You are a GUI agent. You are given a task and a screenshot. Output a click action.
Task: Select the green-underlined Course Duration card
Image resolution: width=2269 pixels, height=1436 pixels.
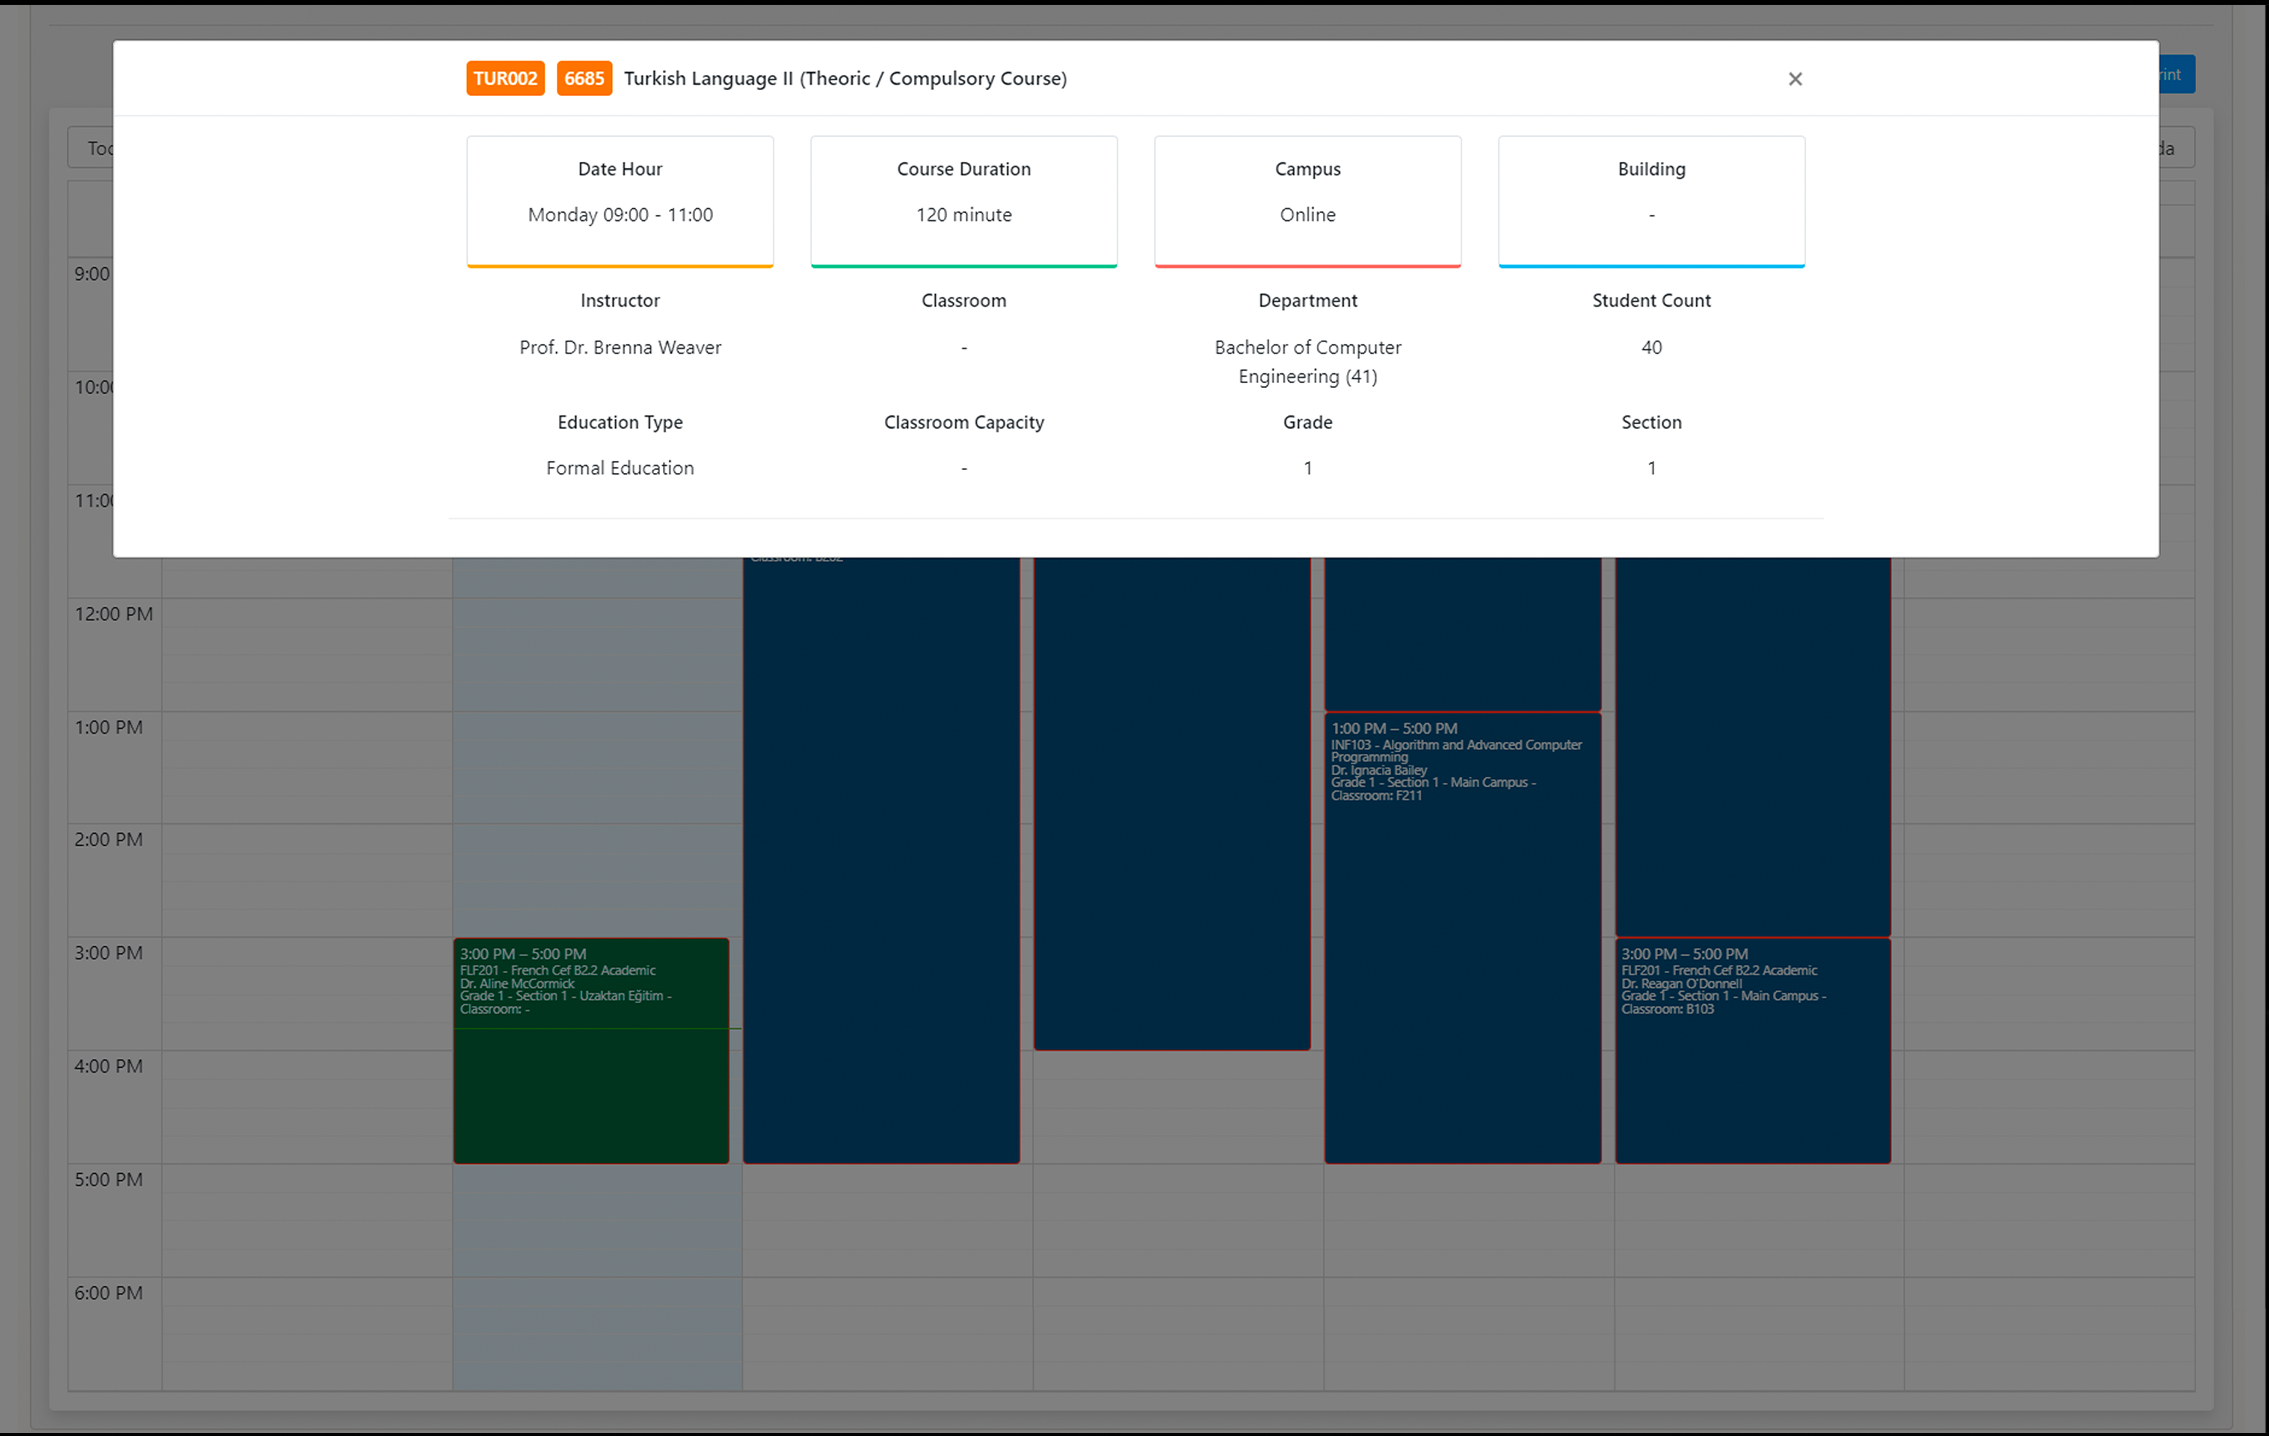(963, 200)
